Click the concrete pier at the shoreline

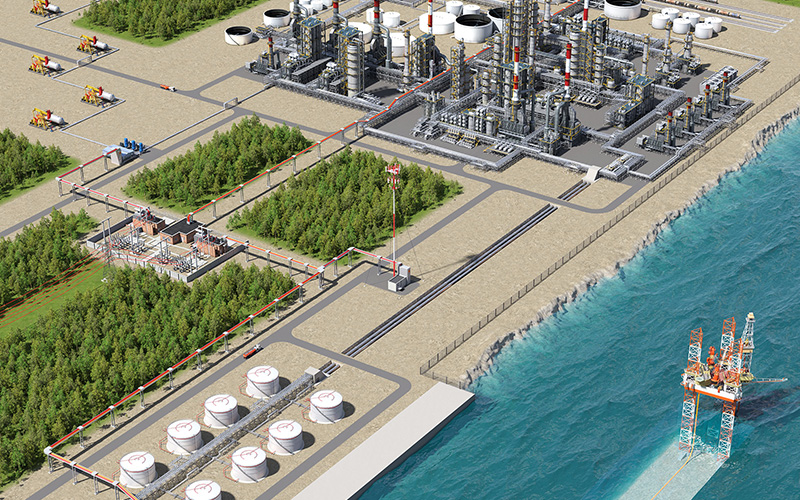pyautogui.click(x=398, y=442)
